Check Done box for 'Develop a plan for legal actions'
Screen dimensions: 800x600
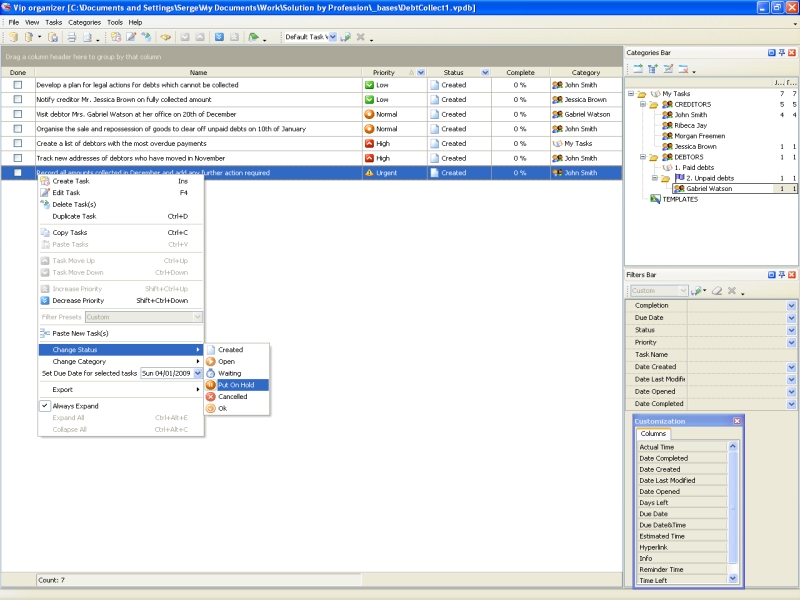[18, 86]
